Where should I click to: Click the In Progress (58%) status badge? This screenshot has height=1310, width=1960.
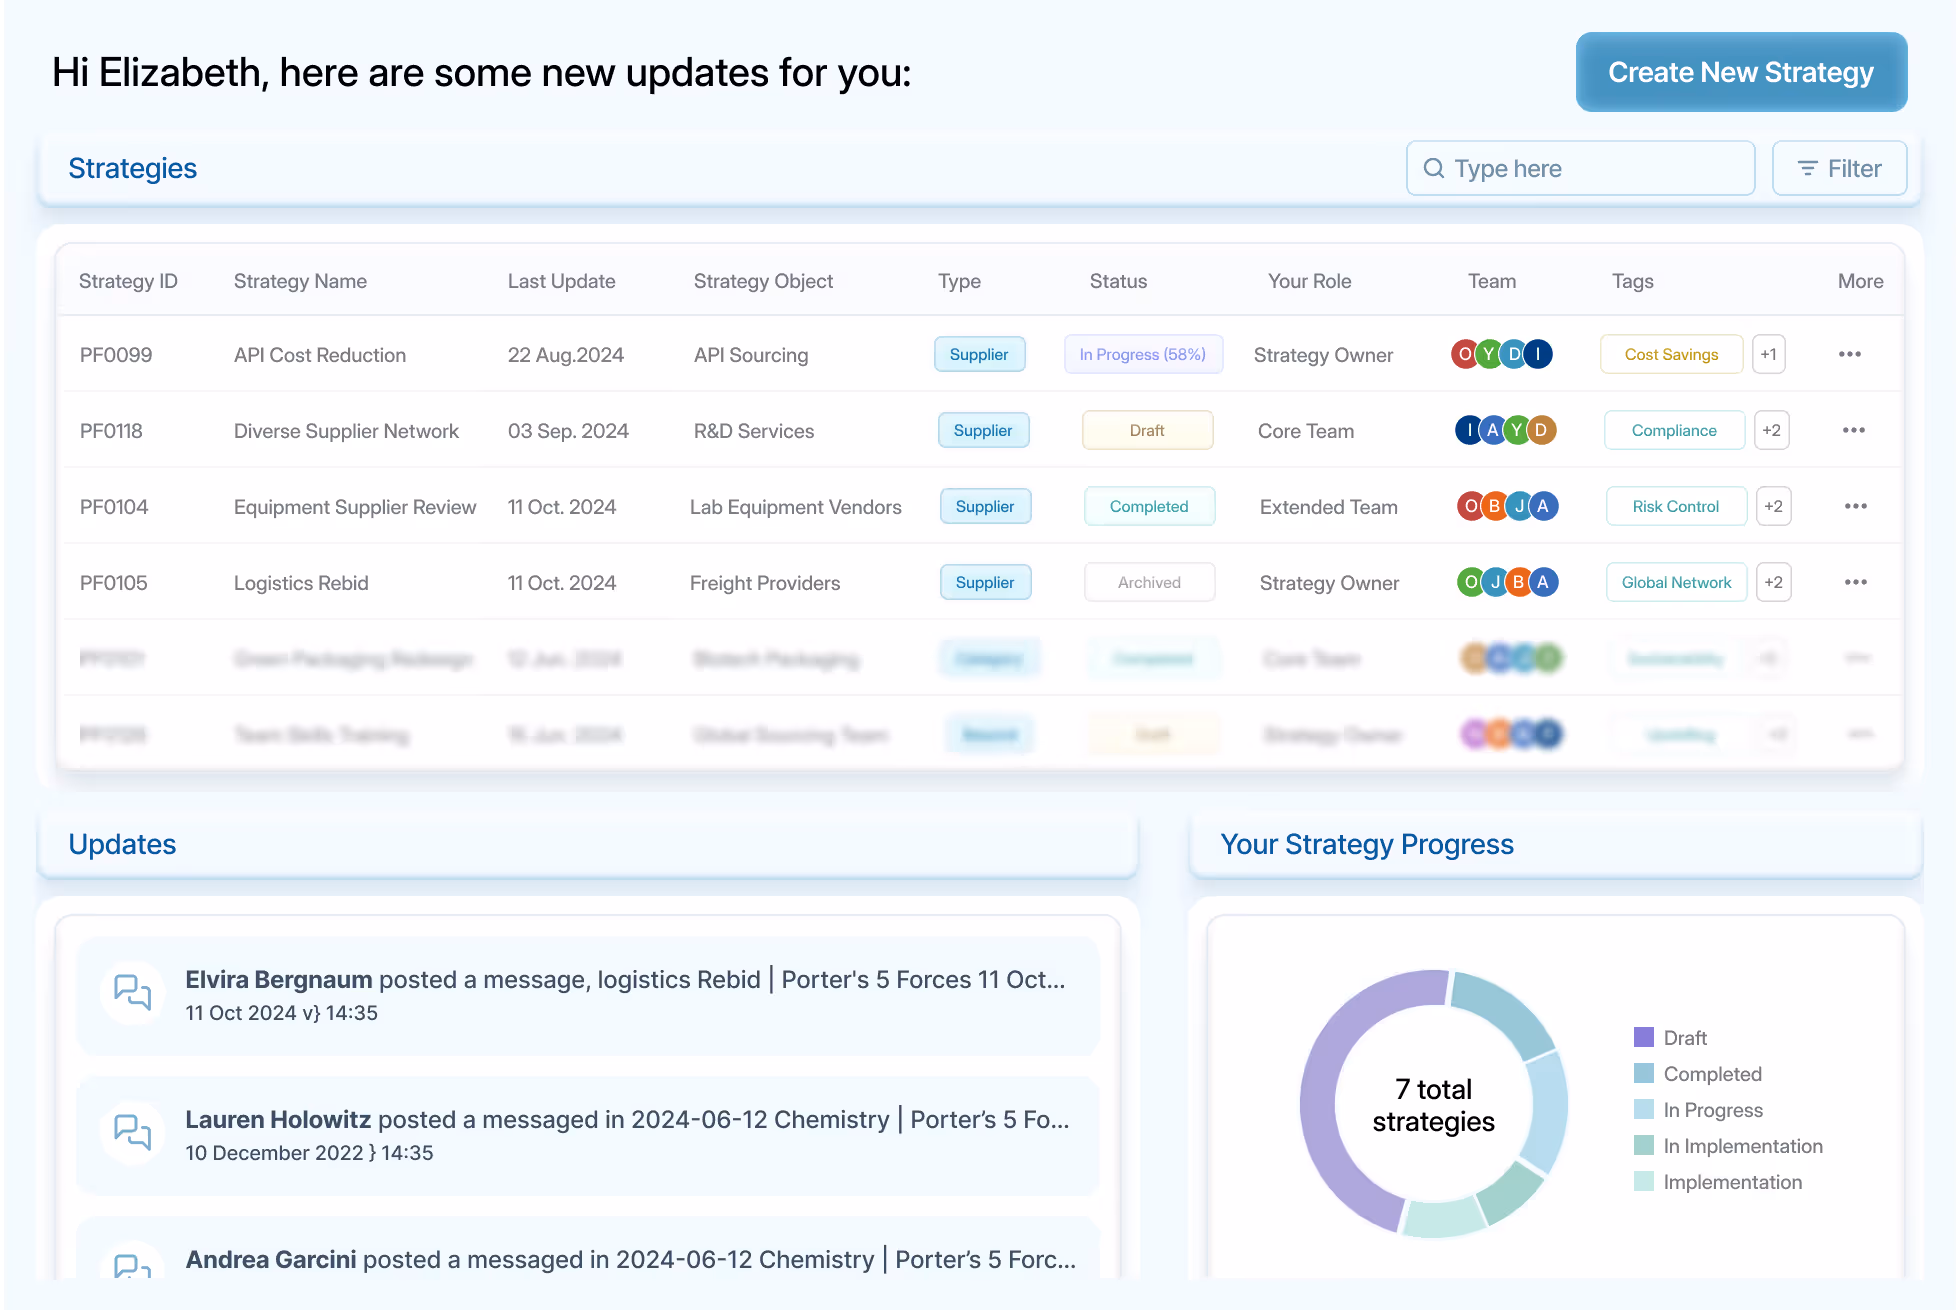(x=1142, y=354)
